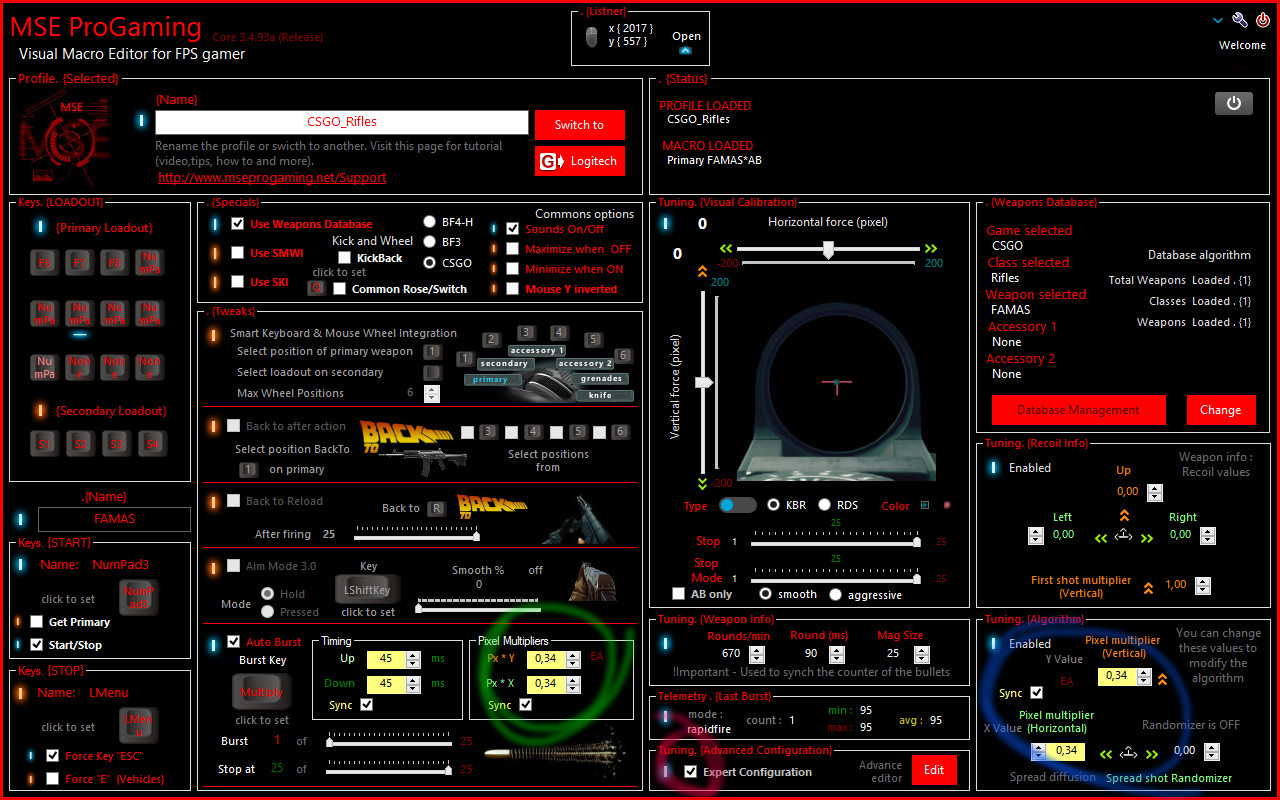Expand the blue chevron next to wrench

(x=1218, y=20)
